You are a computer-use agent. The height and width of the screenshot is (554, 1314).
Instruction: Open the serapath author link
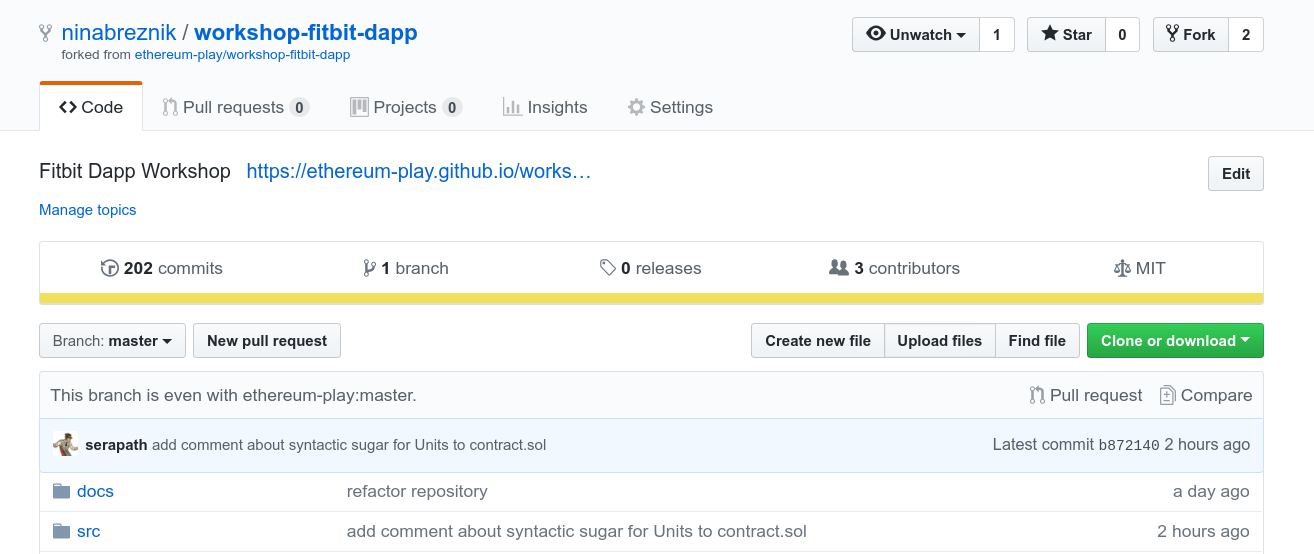pyautogui.click(x=116, y=445)
